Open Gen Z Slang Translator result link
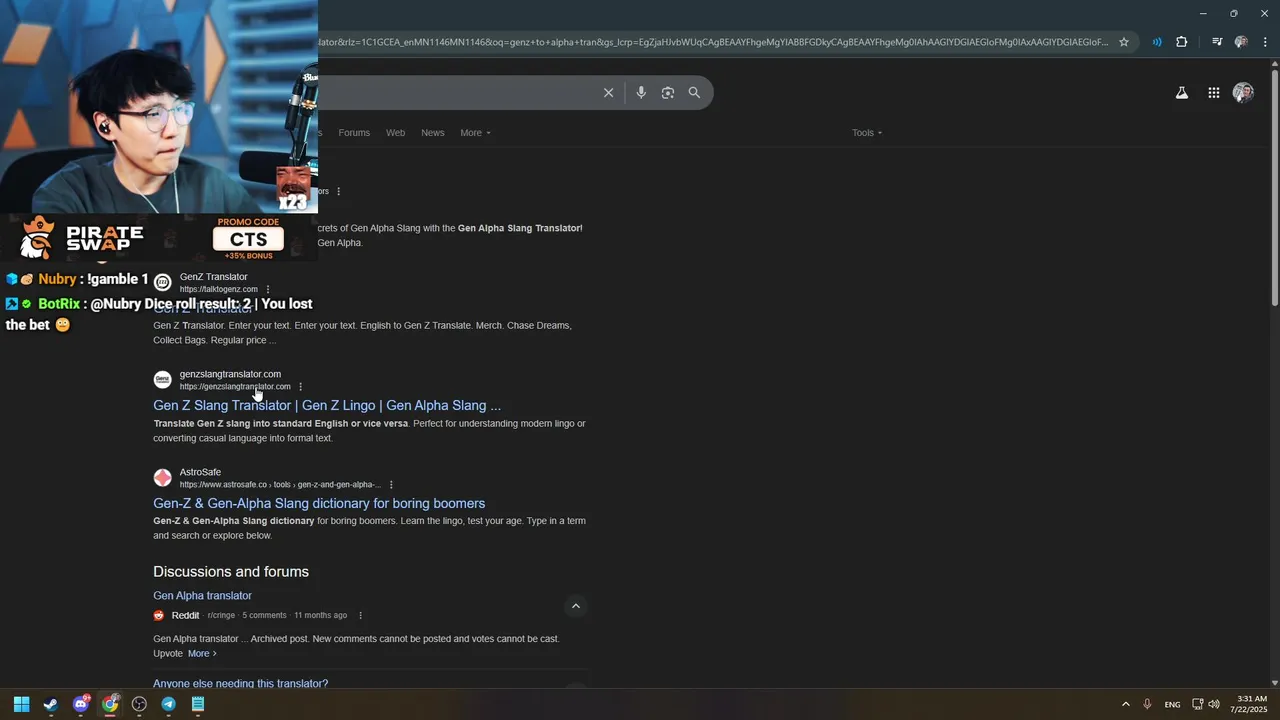Viewport: 1280px width, 720px height. (x=327, y=405)
